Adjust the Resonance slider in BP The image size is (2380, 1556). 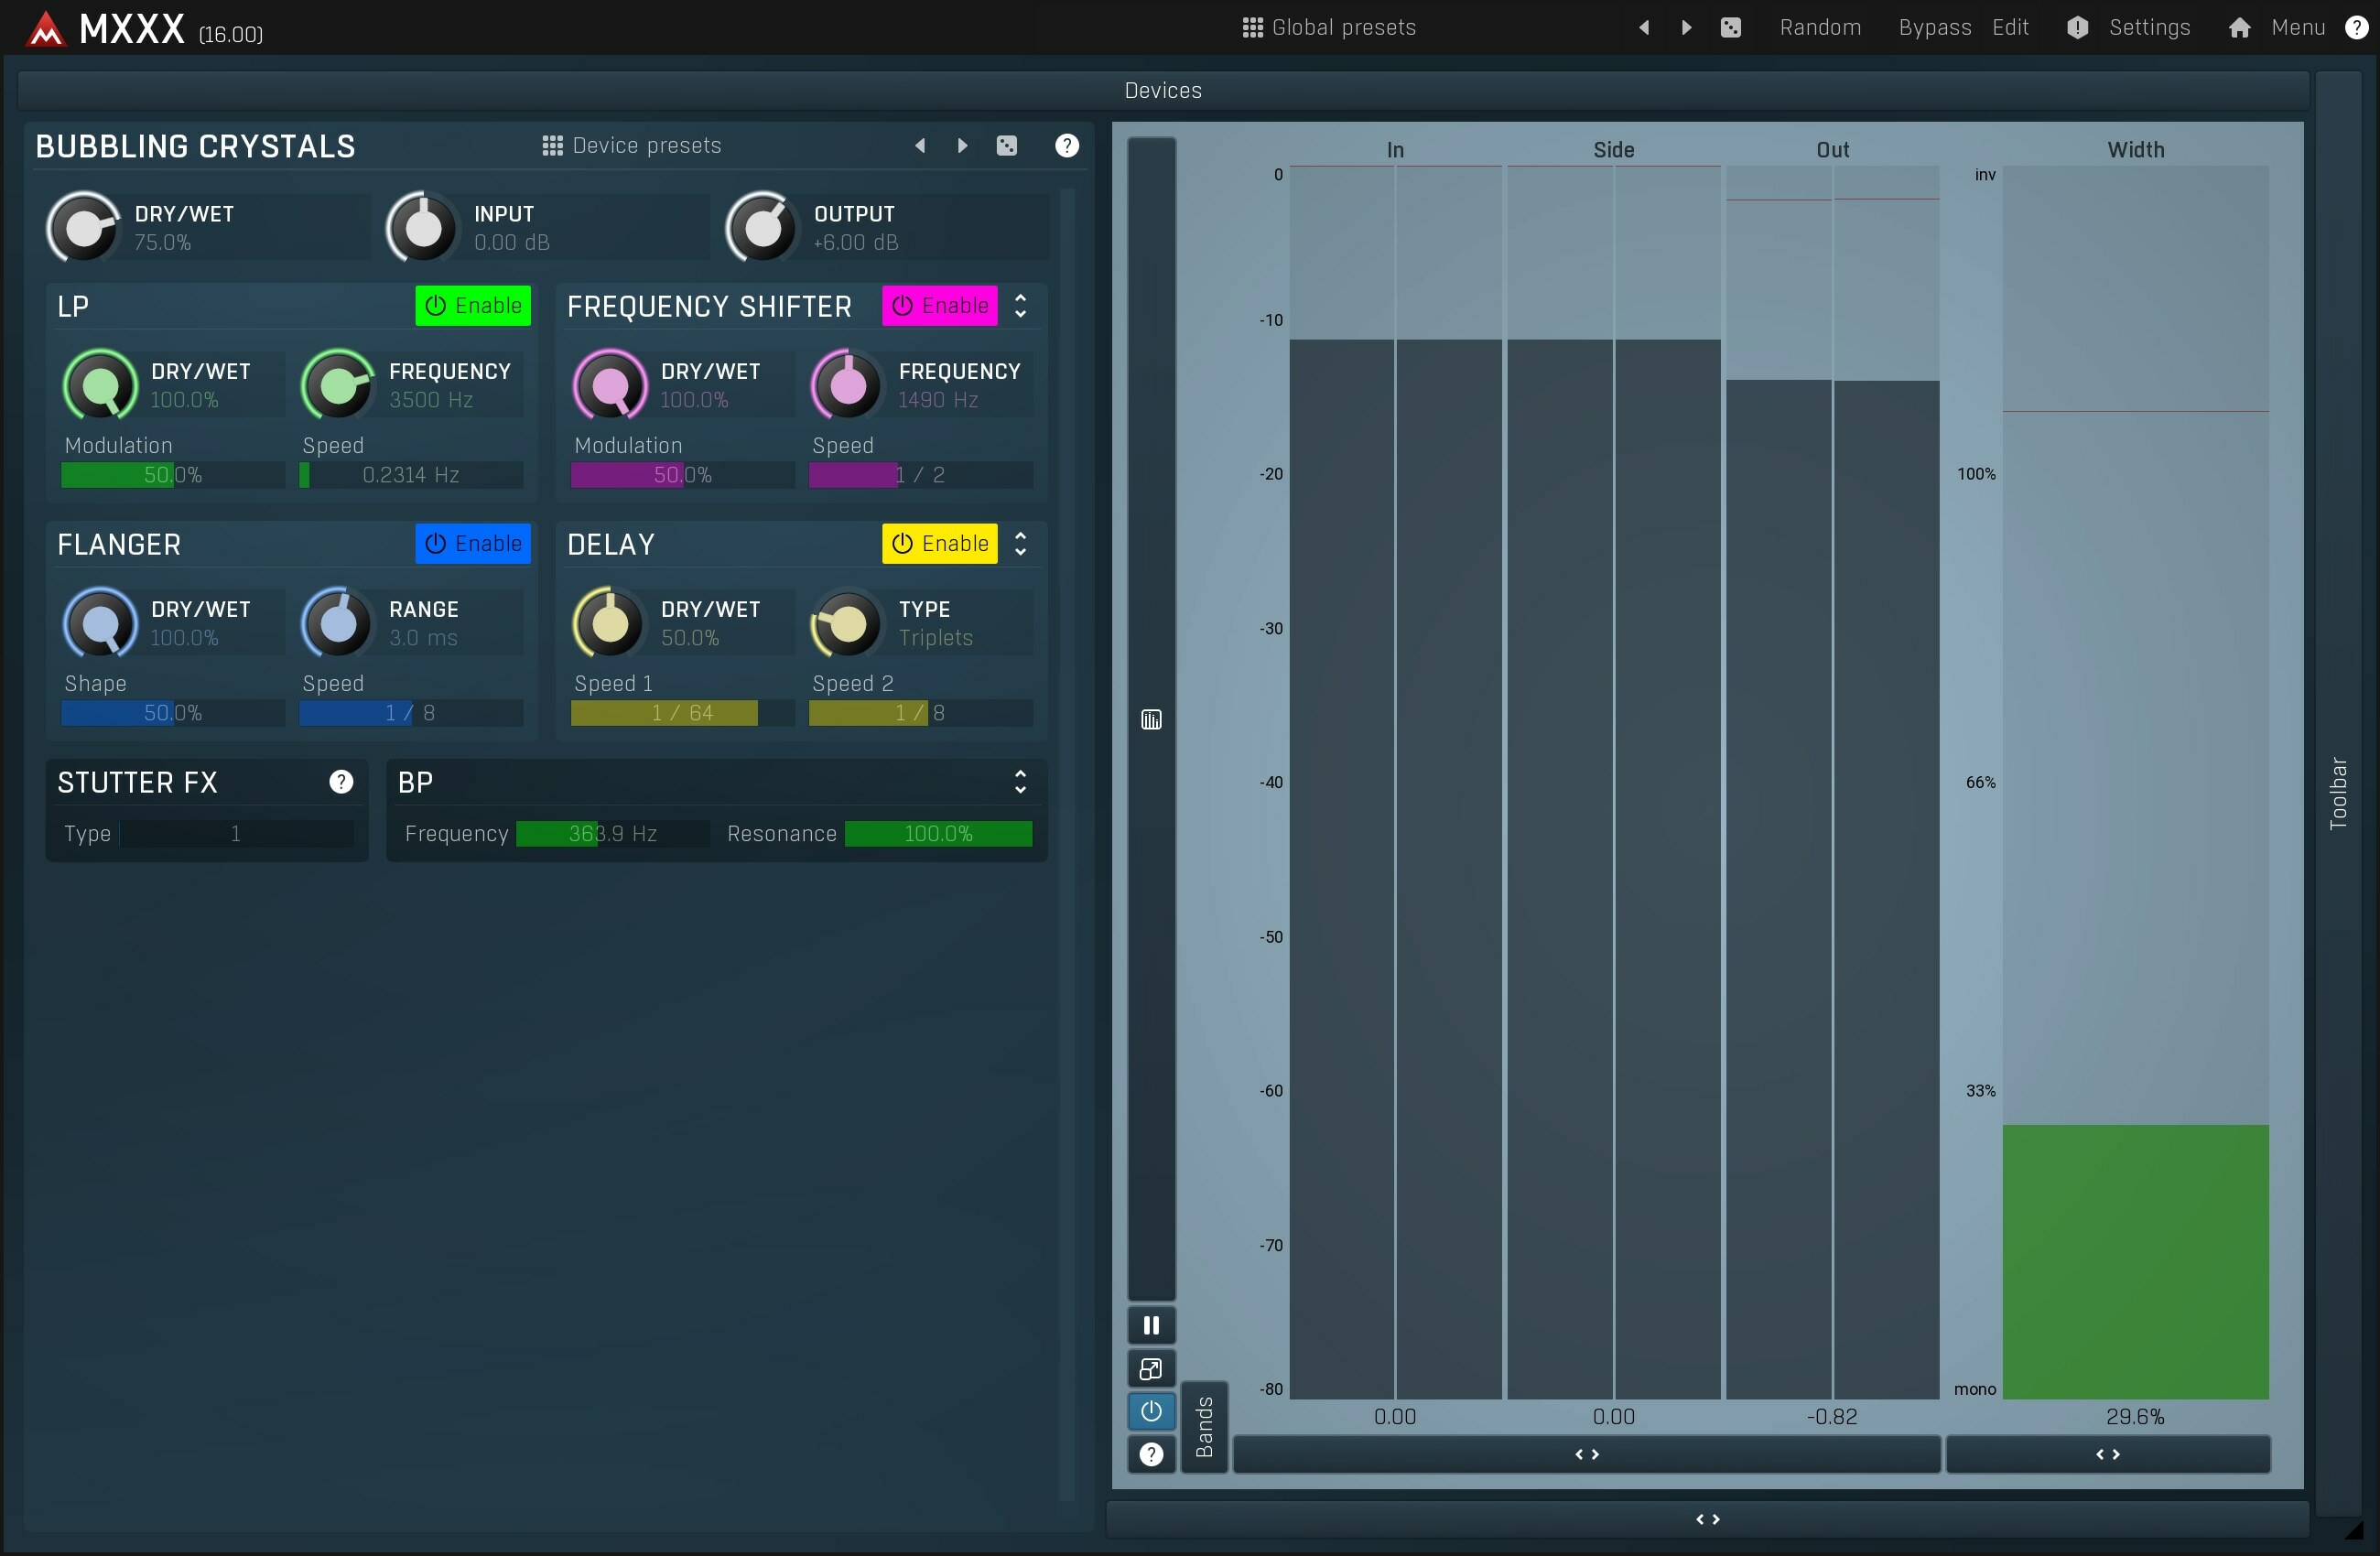pos(938,833)
